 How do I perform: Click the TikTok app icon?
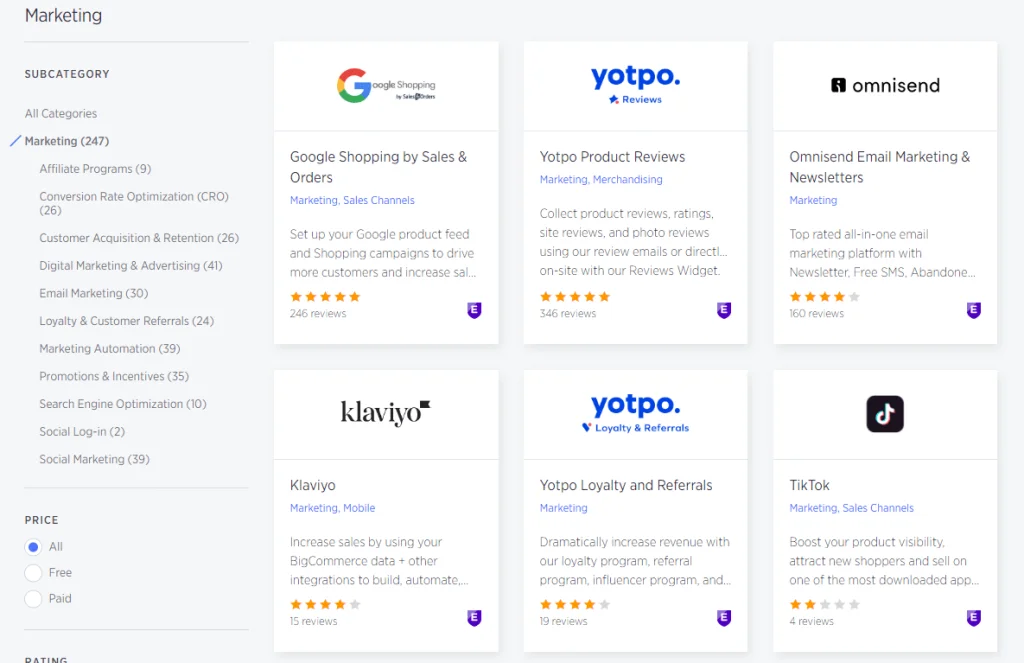point(885,413)
